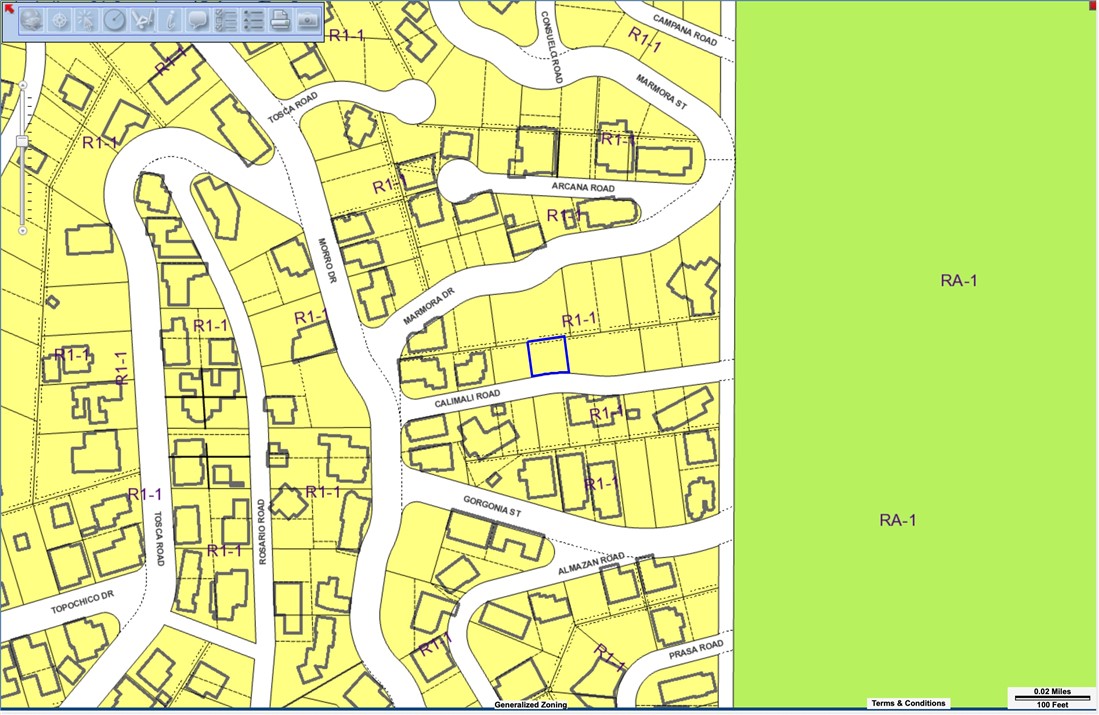The height and width of the screenshot is (715, 1099).
Task: Zoom out using the slider's bottom arrow
Action: pos(22,231)
